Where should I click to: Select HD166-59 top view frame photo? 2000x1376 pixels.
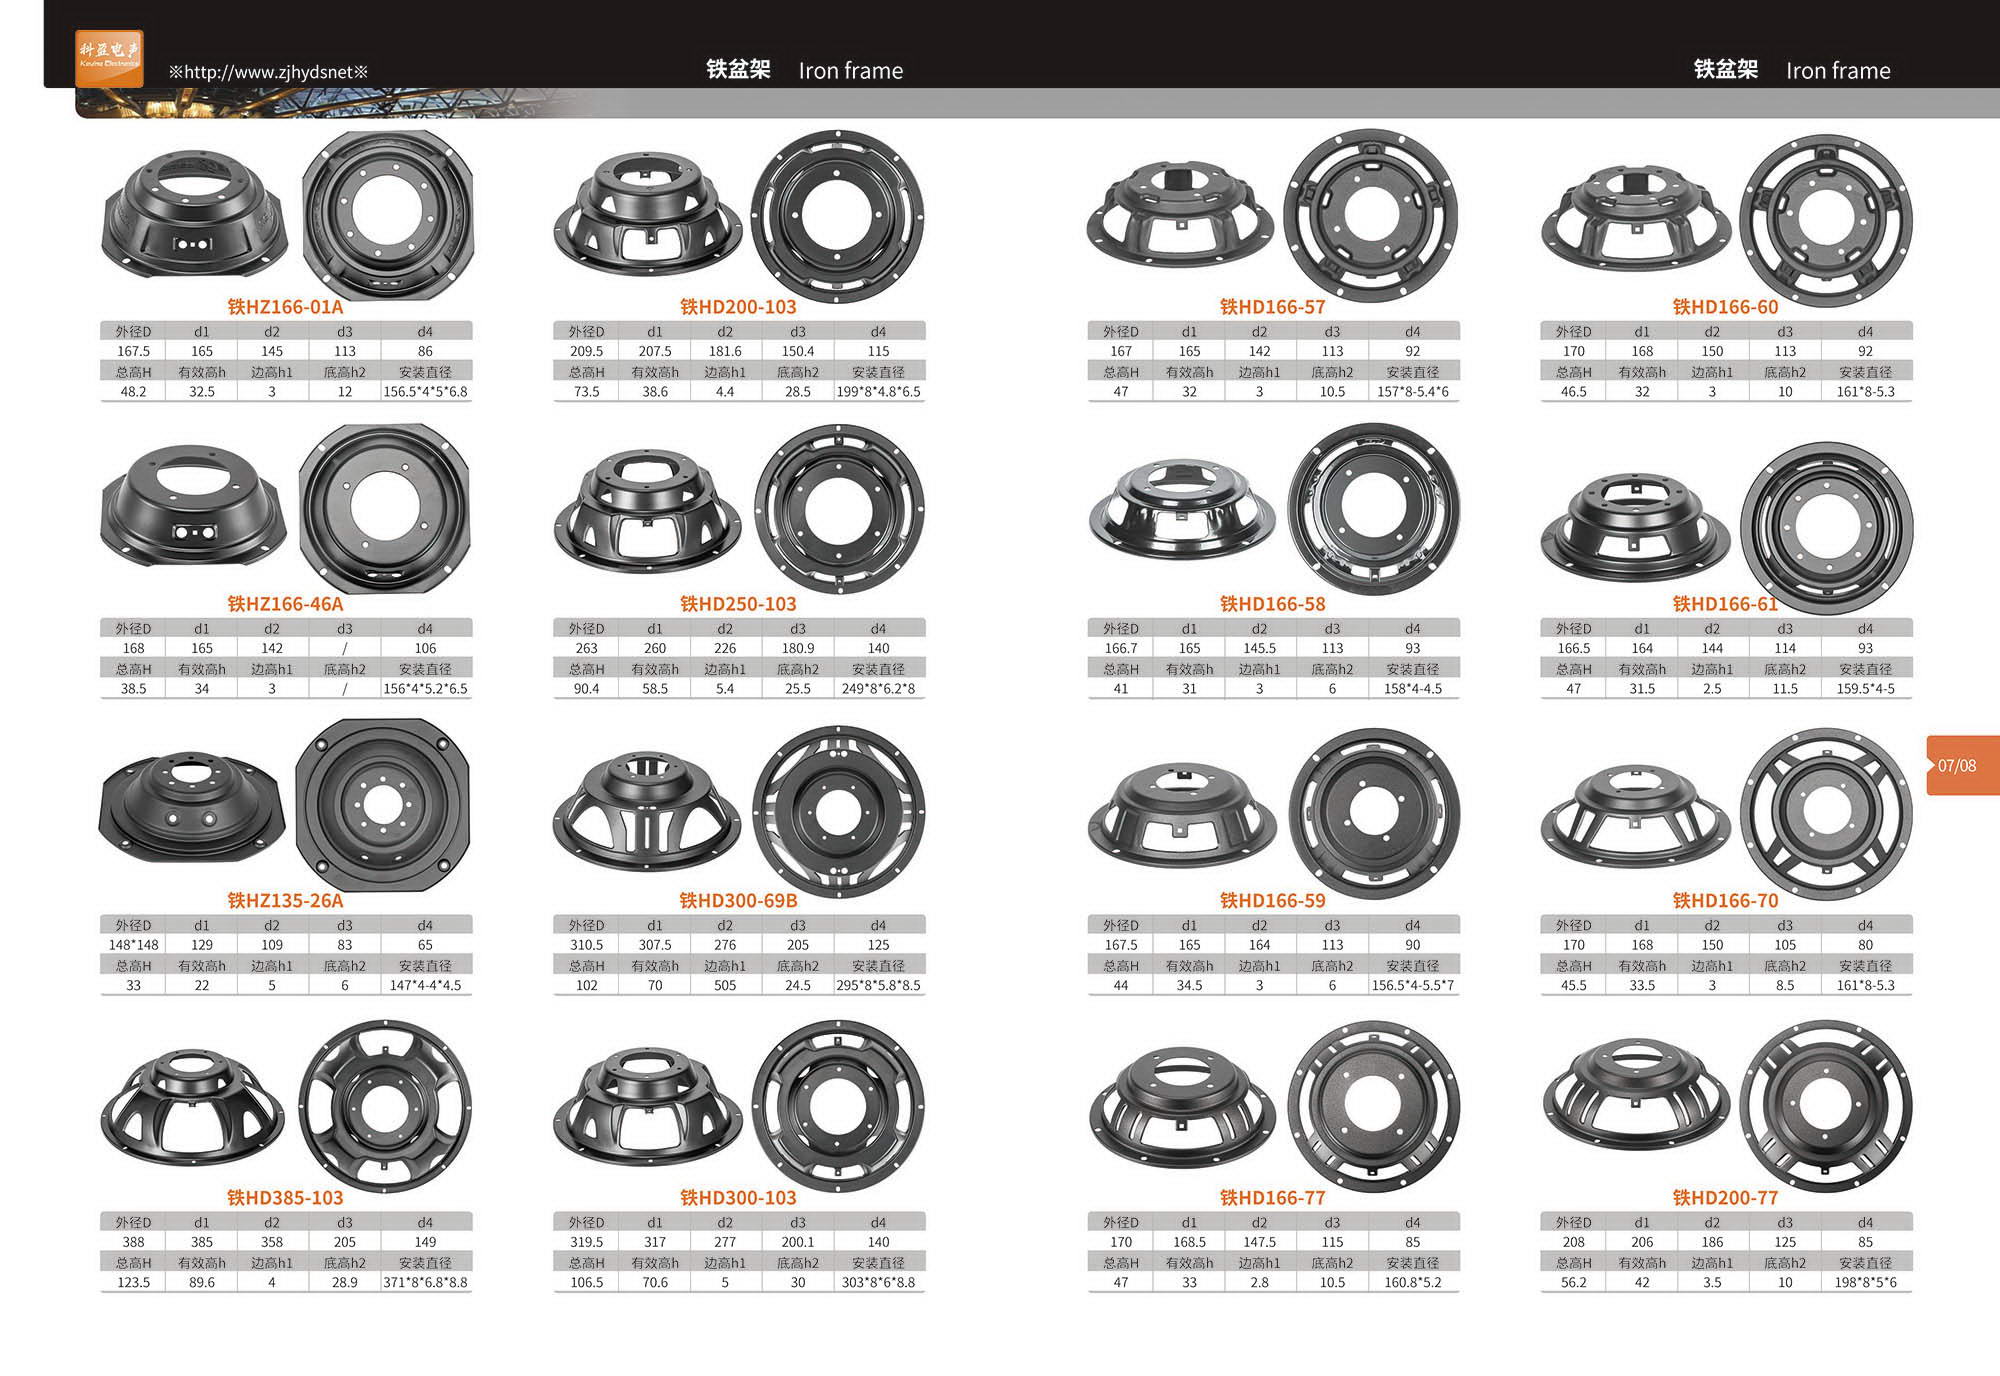[x=1375, y=814]
